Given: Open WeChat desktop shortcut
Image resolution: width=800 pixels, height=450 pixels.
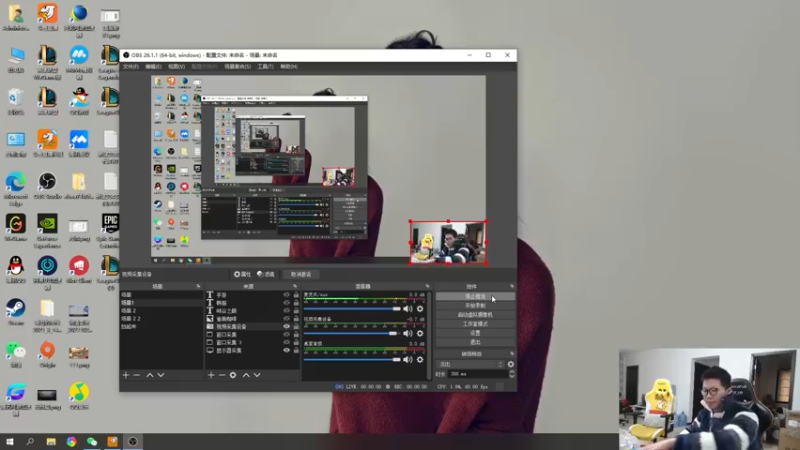Looking at the screenshot, I should click(x=16, y=355).
